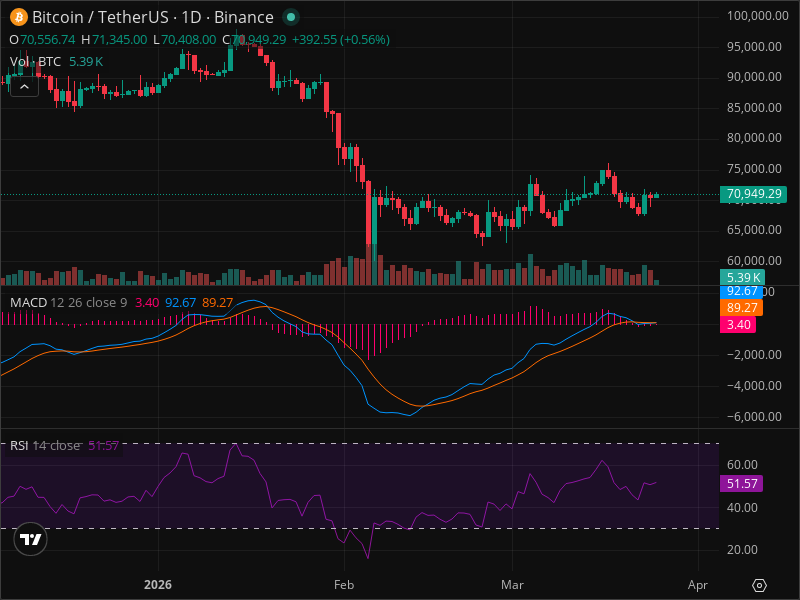Open the TradingView logo link
Screen dimensions: 800x600
(x=31, y=539)
